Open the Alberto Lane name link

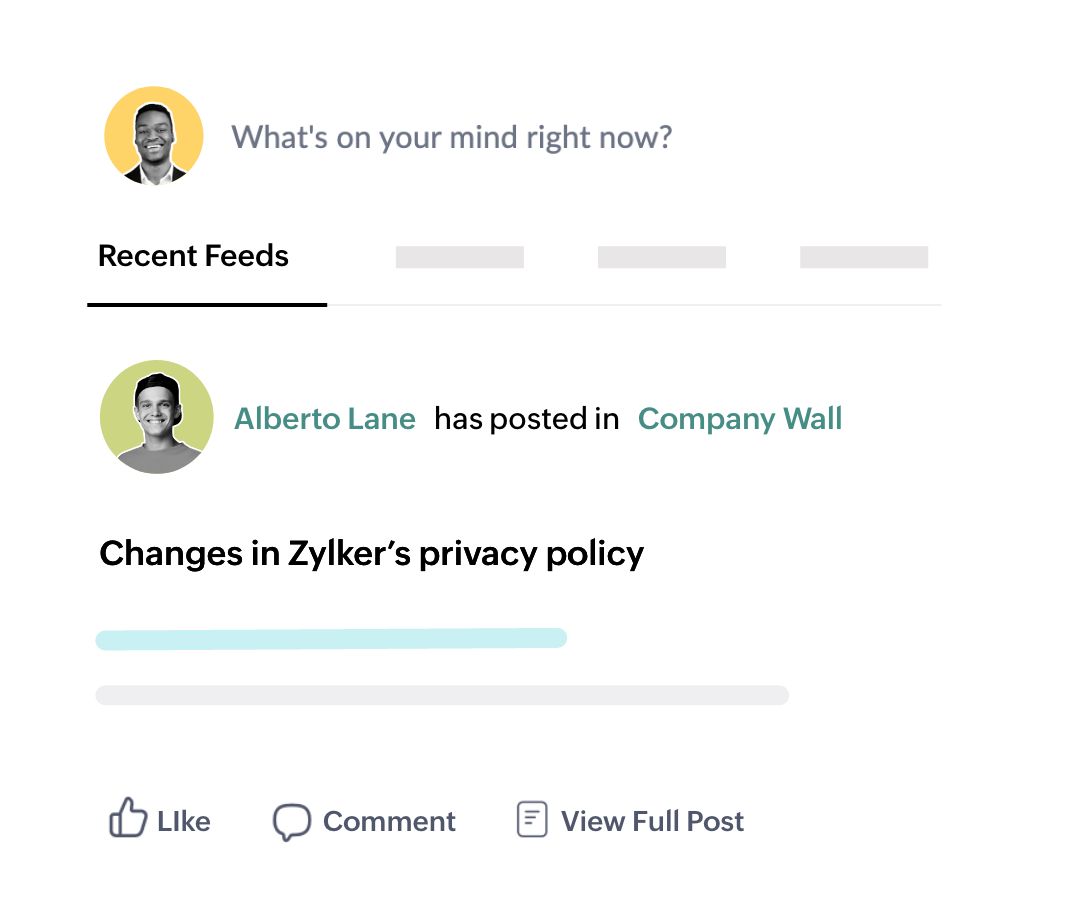tap(325, 418)
